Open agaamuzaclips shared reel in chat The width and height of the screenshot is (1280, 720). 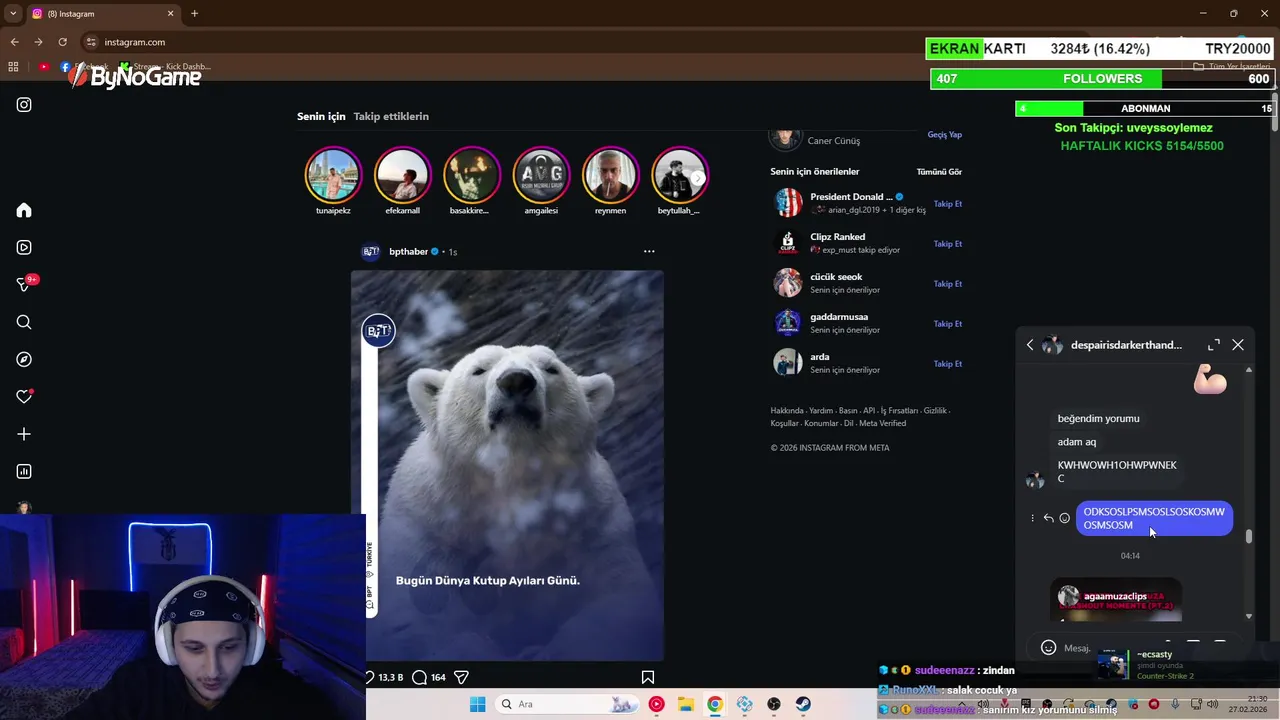point(1116,600)
